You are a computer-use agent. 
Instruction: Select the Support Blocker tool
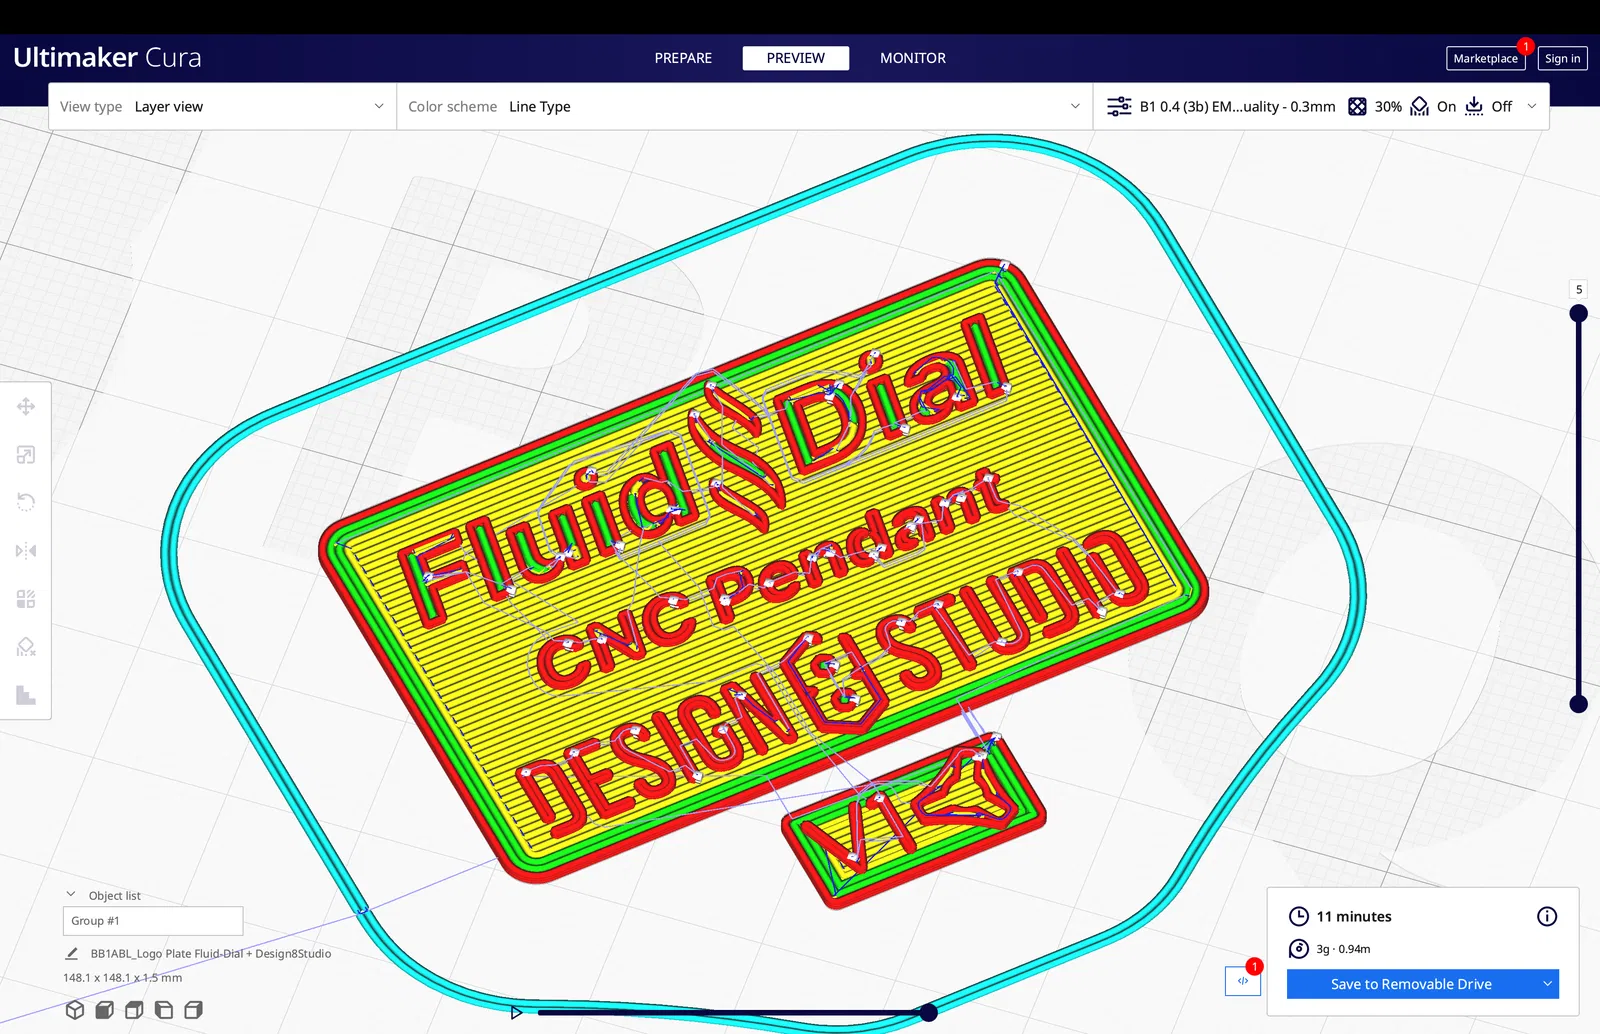pos(26,647)
